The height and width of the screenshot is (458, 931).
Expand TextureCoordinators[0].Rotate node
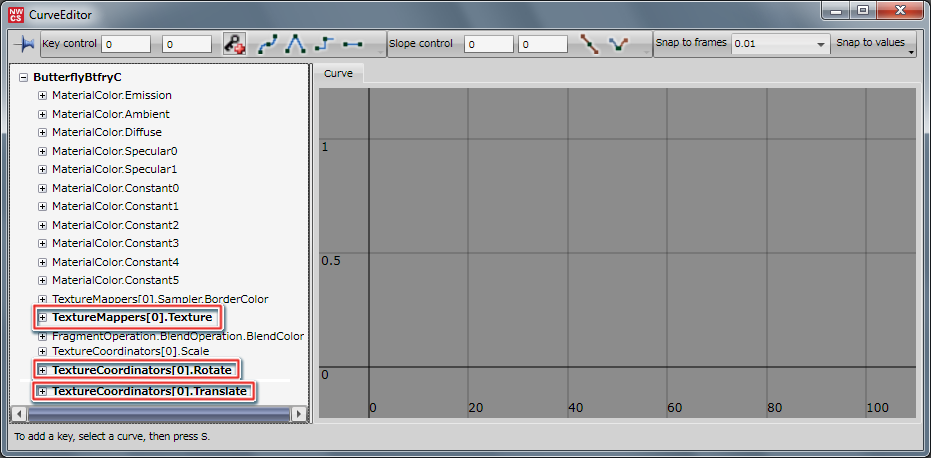click(42, 371)
